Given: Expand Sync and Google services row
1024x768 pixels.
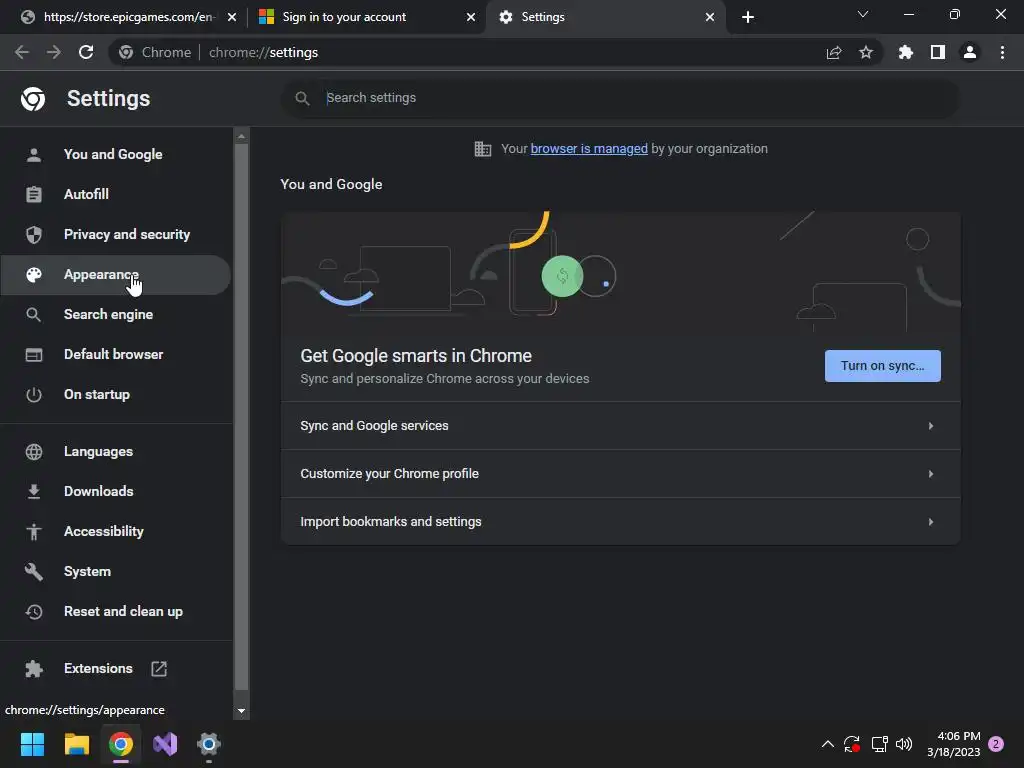Looking at the screenshot, I should (620, 426).
